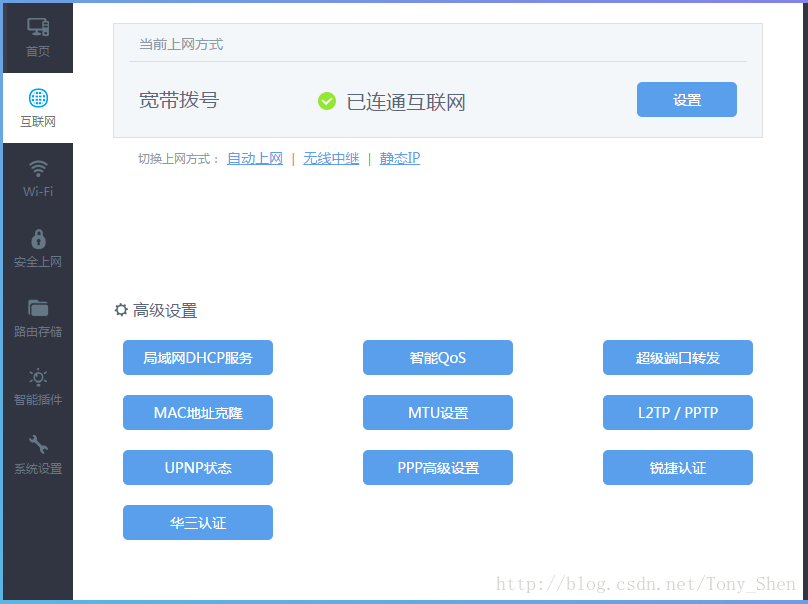Open the 首页 home icon in sidebar

[38, 27]
